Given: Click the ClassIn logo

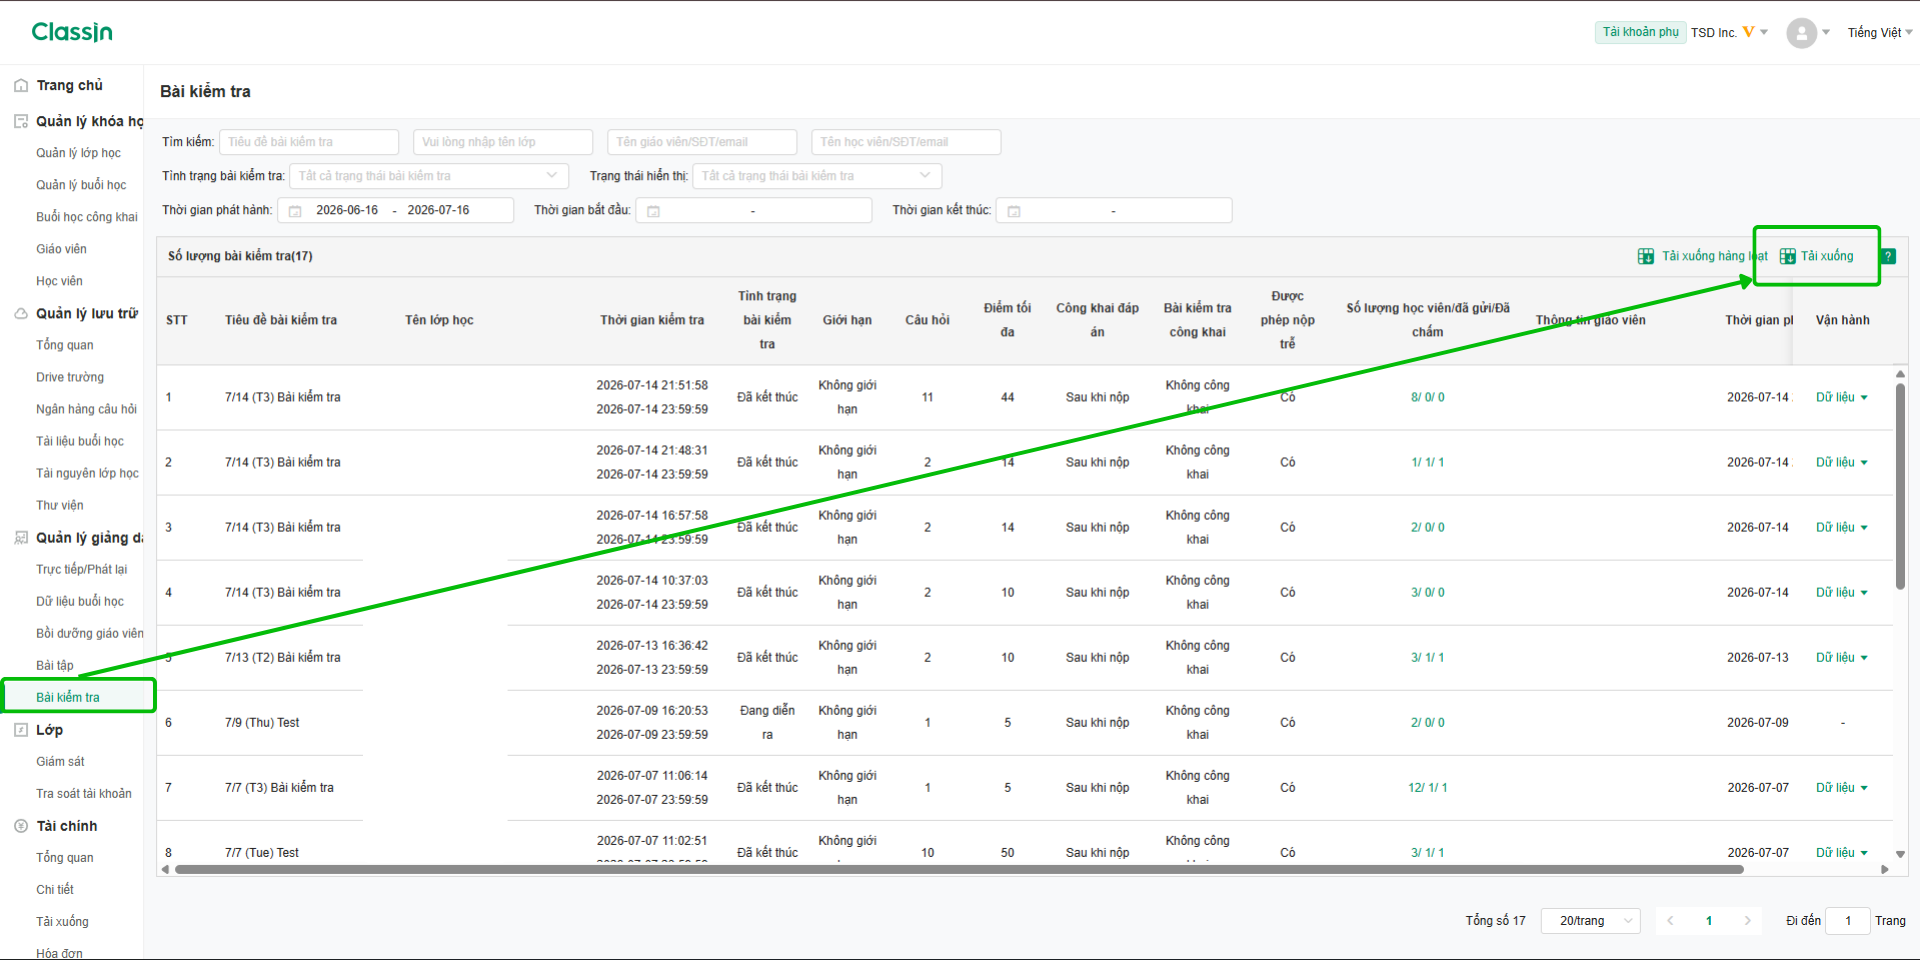Looking at the screenshot, I should click(x=72, y=32).
